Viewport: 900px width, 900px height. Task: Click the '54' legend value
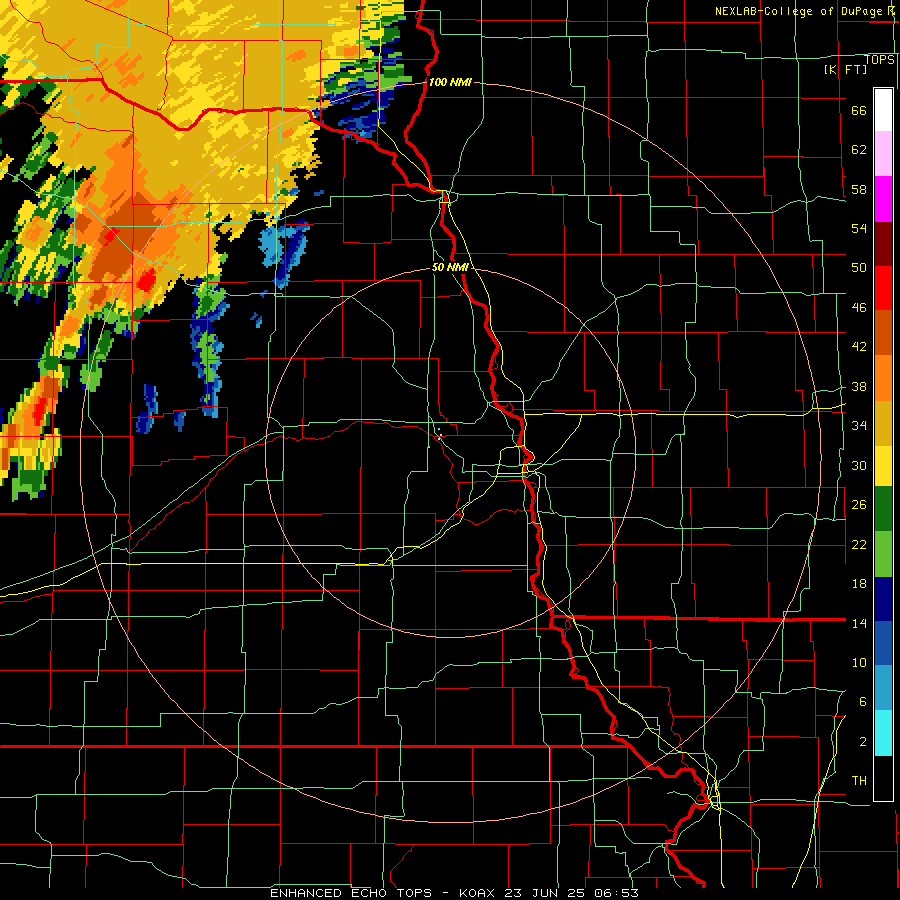859,228
